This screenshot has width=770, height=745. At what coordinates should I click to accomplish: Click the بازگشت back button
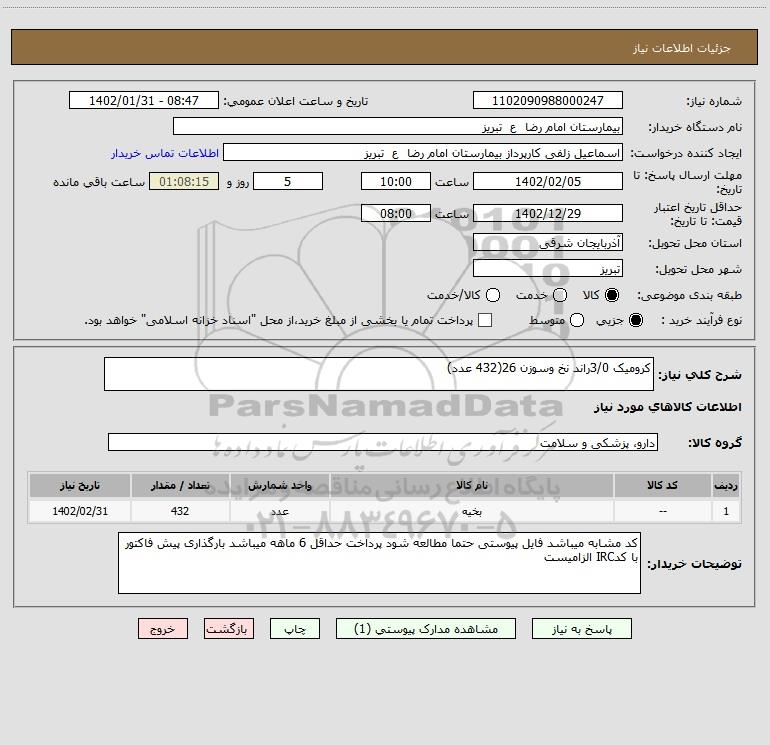point(229,629)
